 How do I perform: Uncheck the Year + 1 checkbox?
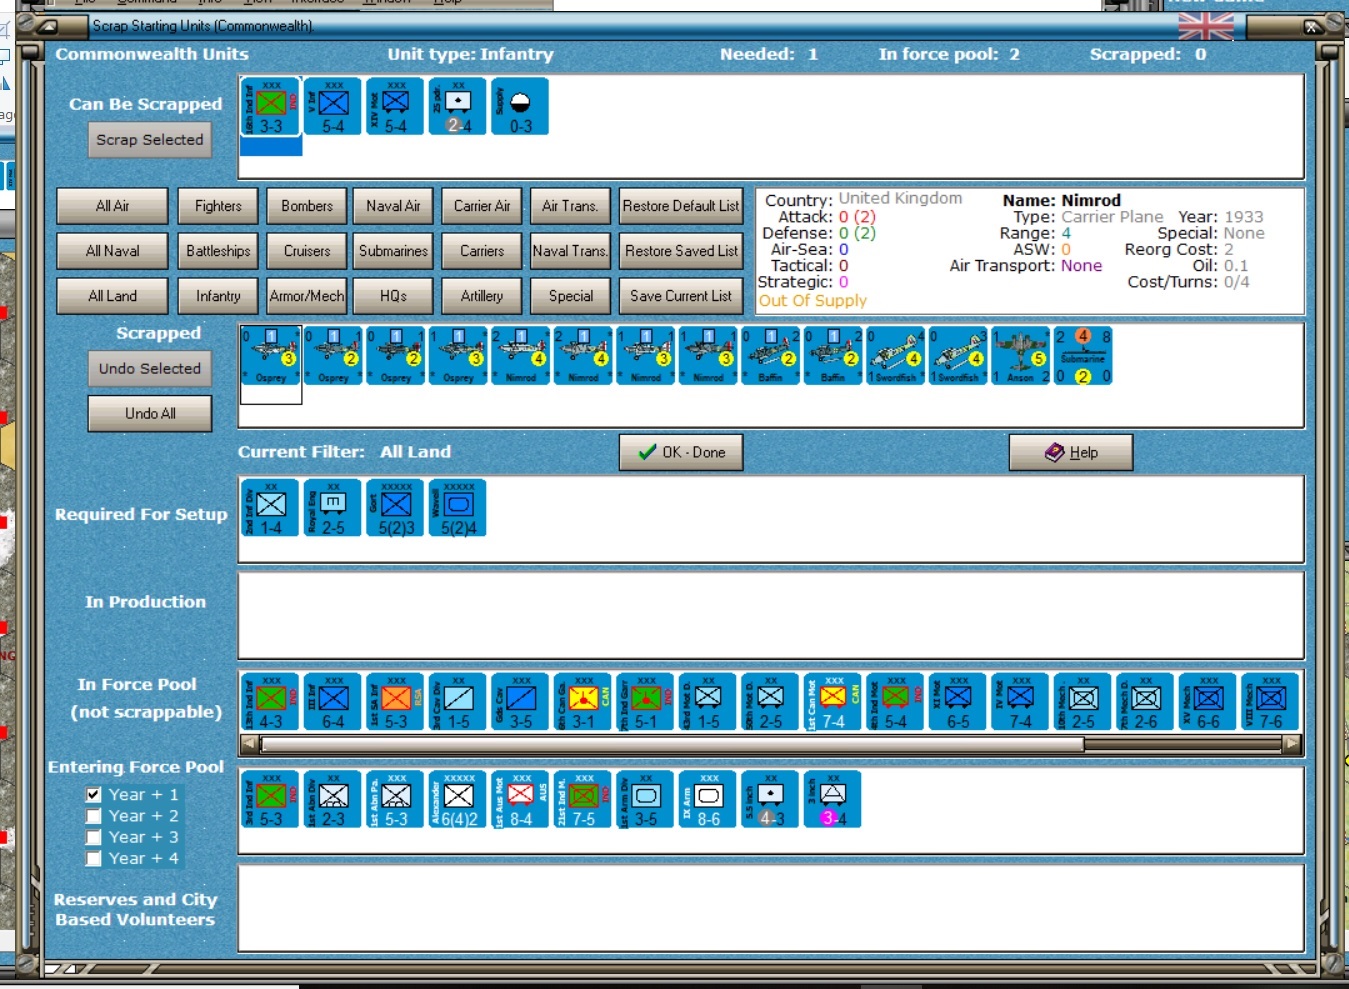[x=94, y=794]
